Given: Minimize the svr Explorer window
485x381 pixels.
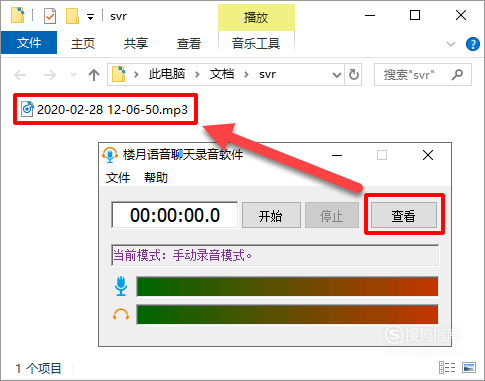Looking at the screenshot, I should pos(370,15).
